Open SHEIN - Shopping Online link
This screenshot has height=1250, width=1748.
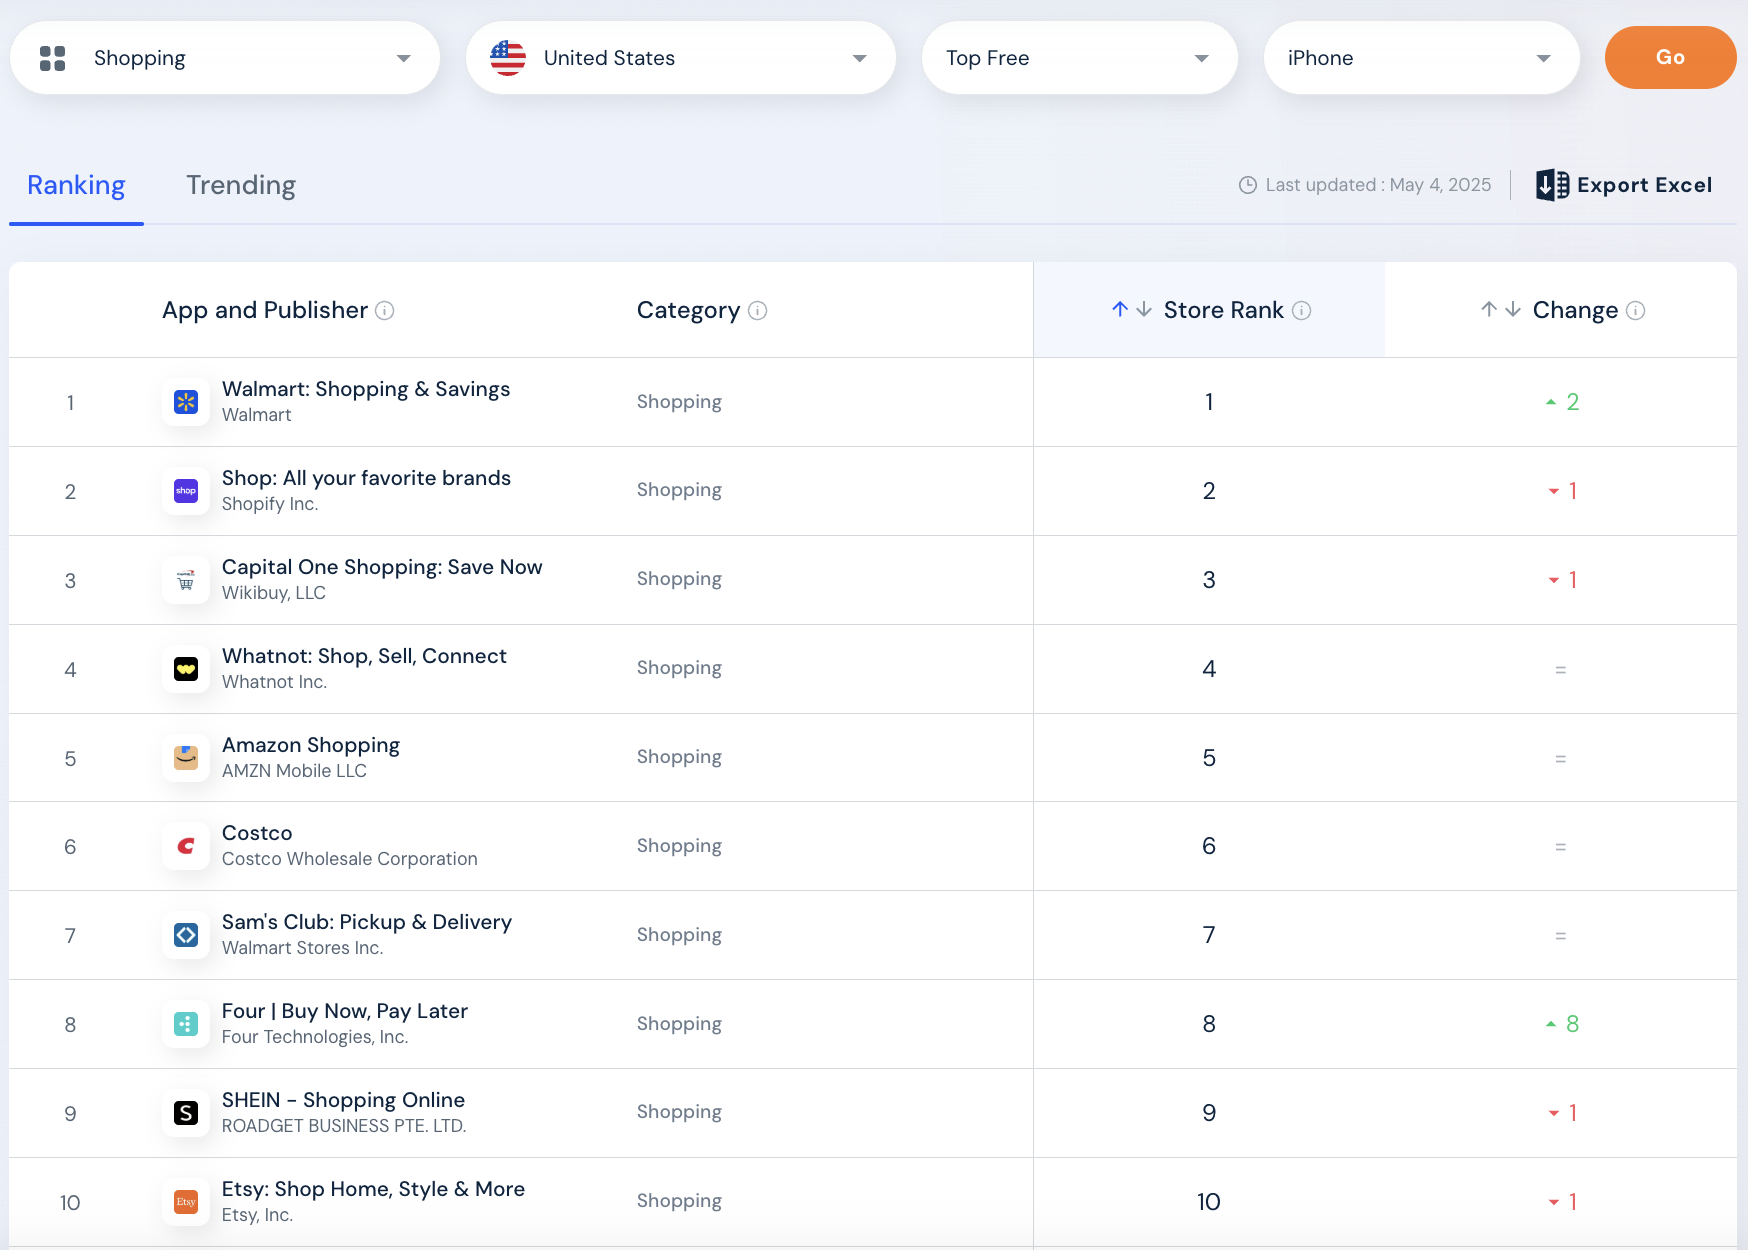coord(343,1100)
